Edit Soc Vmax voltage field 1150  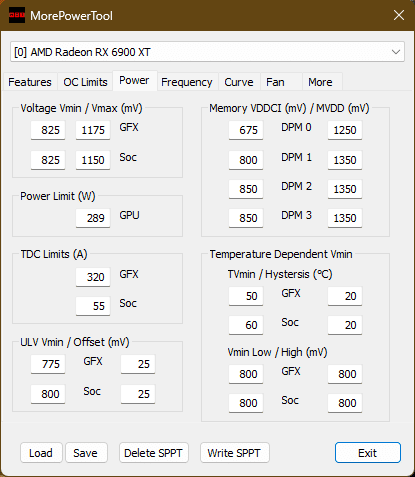pyautogui.click(x=93, y=160)
